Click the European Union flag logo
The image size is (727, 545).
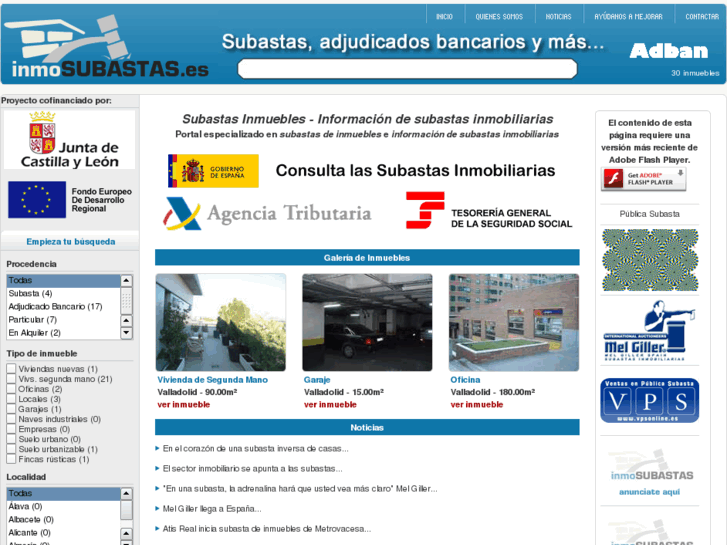pos(37,199)
